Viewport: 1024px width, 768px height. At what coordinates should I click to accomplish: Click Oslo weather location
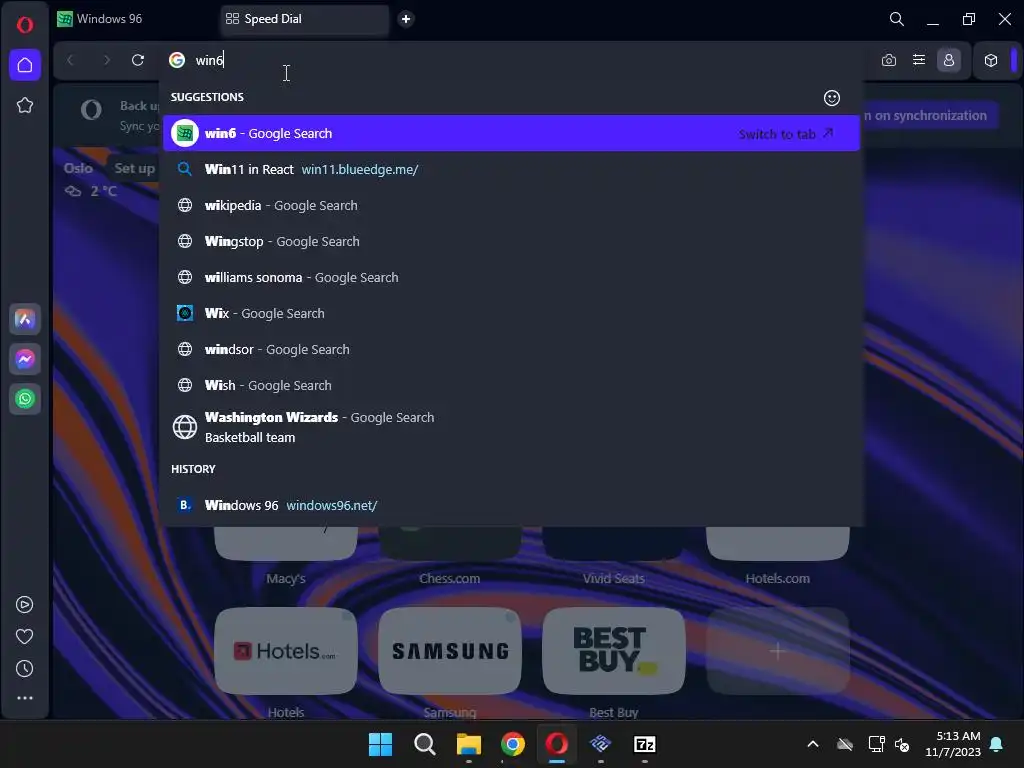click(78, 168)
